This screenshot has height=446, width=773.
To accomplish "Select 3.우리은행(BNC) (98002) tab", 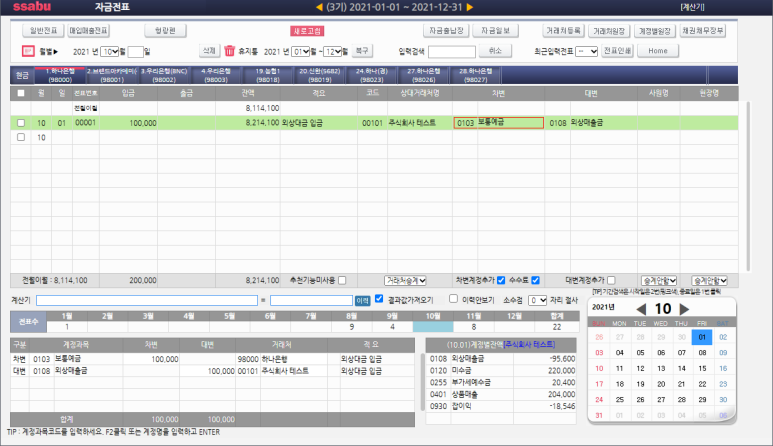I will point(164,75).
